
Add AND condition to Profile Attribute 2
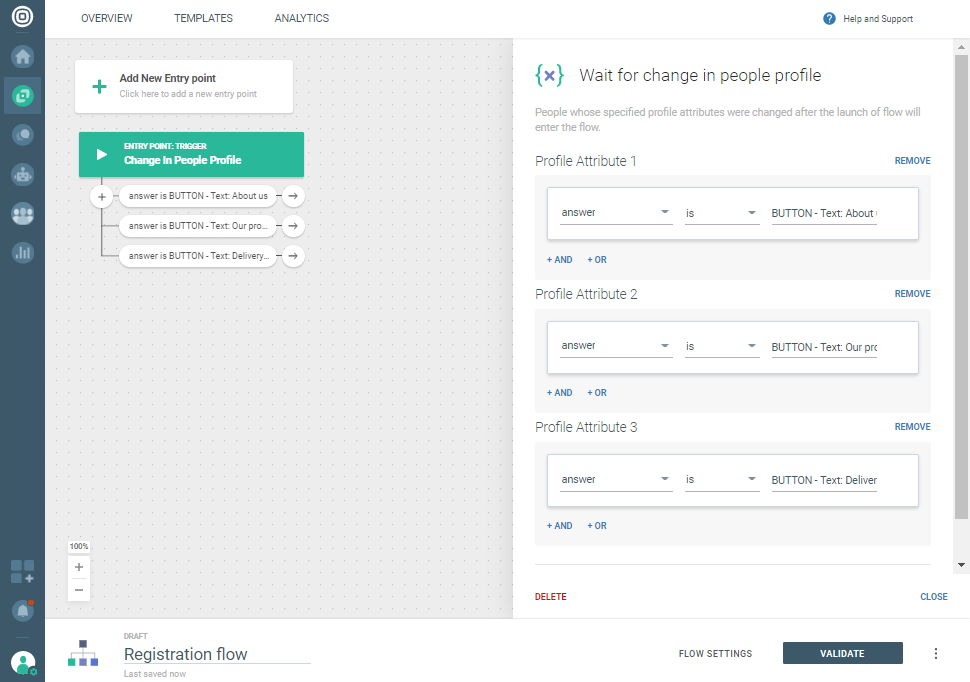tap(559, 393)
